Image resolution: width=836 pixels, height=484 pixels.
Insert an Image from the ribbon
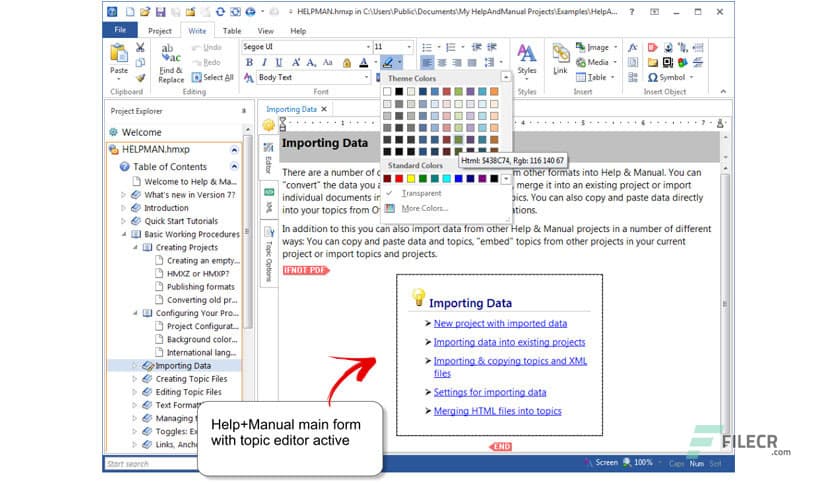tap(592, 47)
